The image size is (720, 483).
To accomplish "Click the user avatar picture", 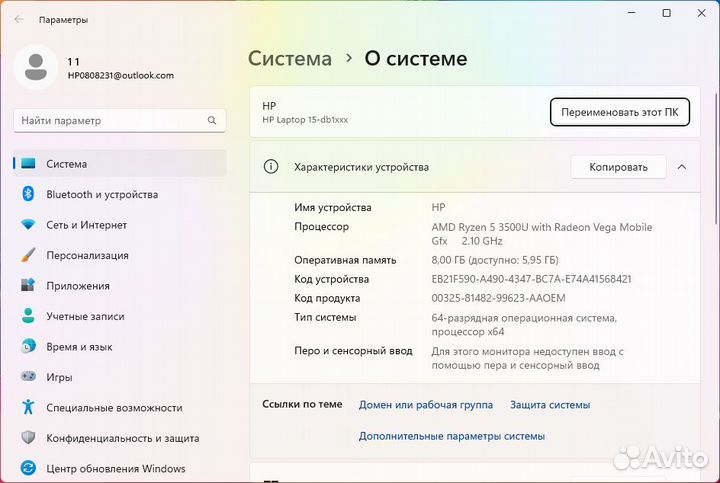I will (36, 67).
